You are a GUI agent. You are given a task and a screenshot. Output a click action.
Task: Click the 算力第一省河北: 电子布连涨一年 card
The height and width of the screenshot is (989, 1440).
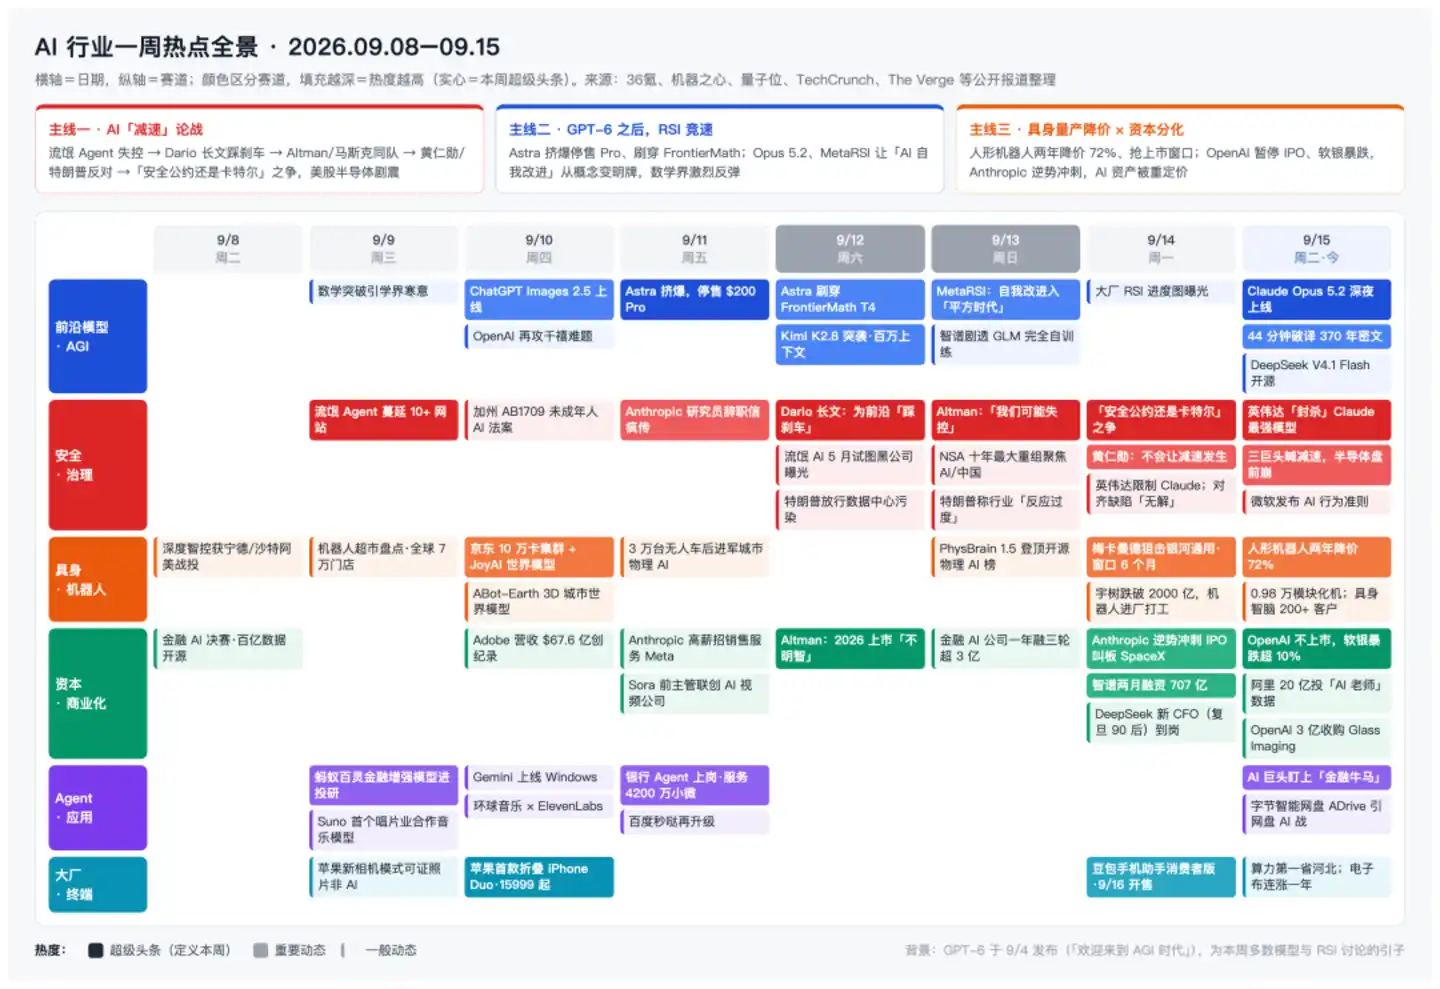[x=1317, y=877]
